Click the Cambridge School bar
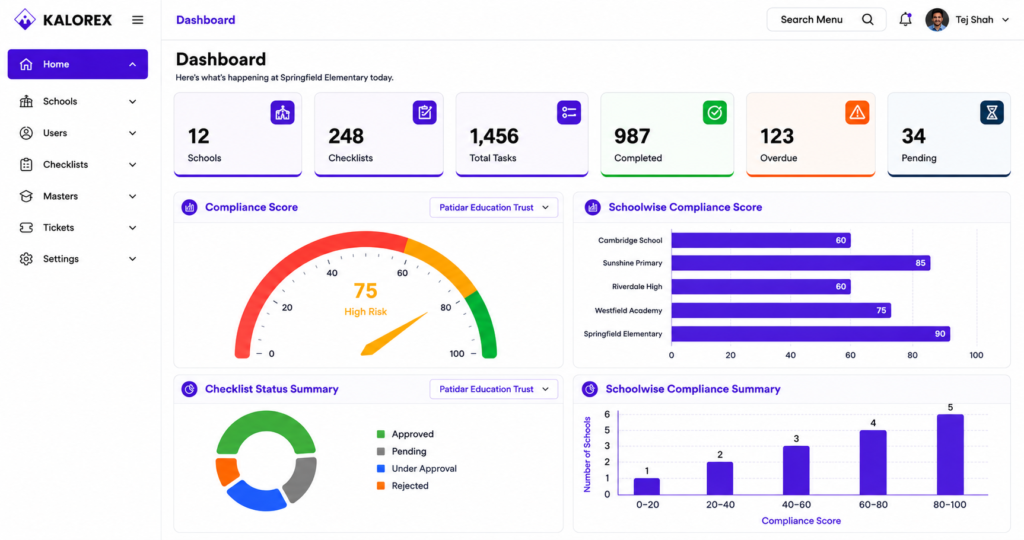 pyautogui.click(x=761, y=240)
